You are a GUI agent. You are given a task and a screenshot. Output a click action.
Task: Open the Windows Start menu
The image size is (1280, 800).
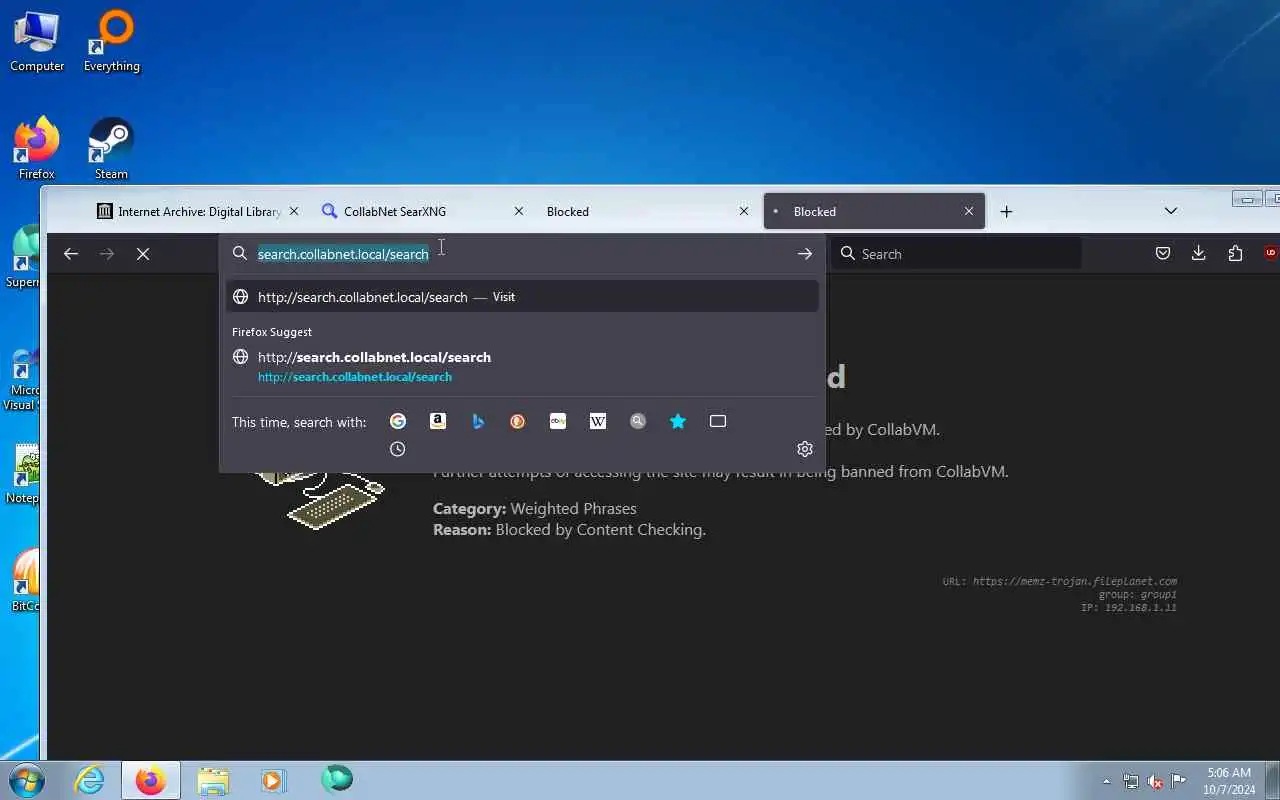click(27, 780)
